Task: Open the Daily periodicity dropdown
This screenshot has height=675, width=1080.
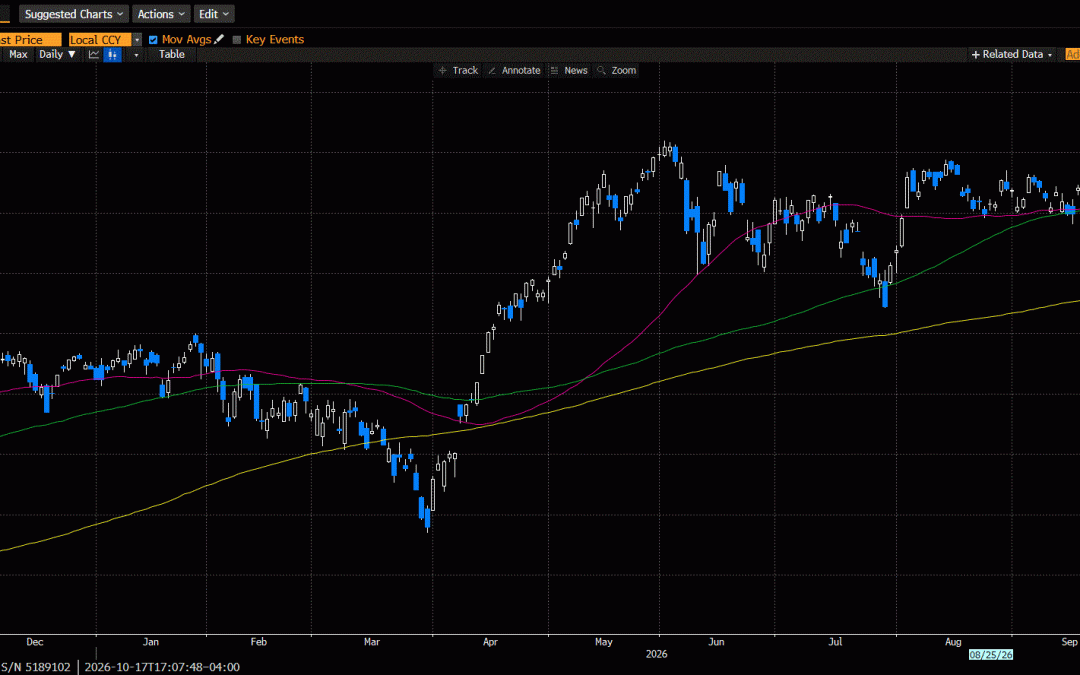Action: coord(57,54)
